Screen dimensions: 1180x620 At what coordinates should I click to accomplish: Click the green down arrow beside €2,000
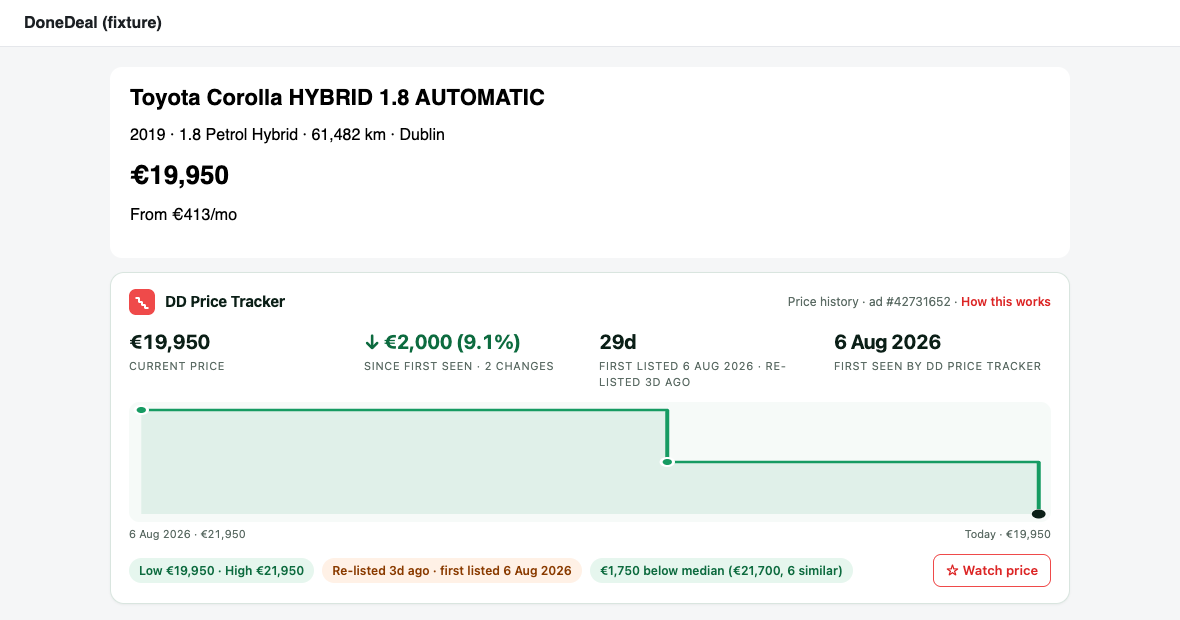[372, 342]
